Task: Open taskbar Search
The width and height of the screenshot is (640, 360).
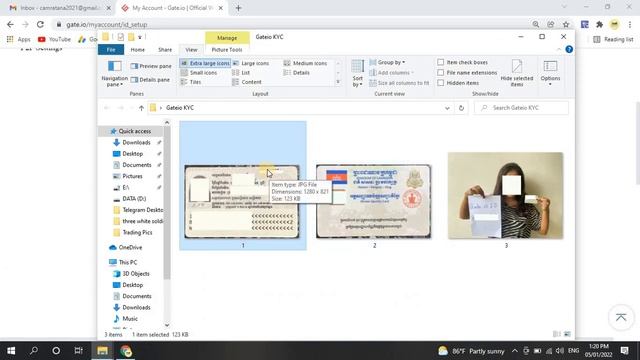Action: pyautogui.click(x=34, y=351)
